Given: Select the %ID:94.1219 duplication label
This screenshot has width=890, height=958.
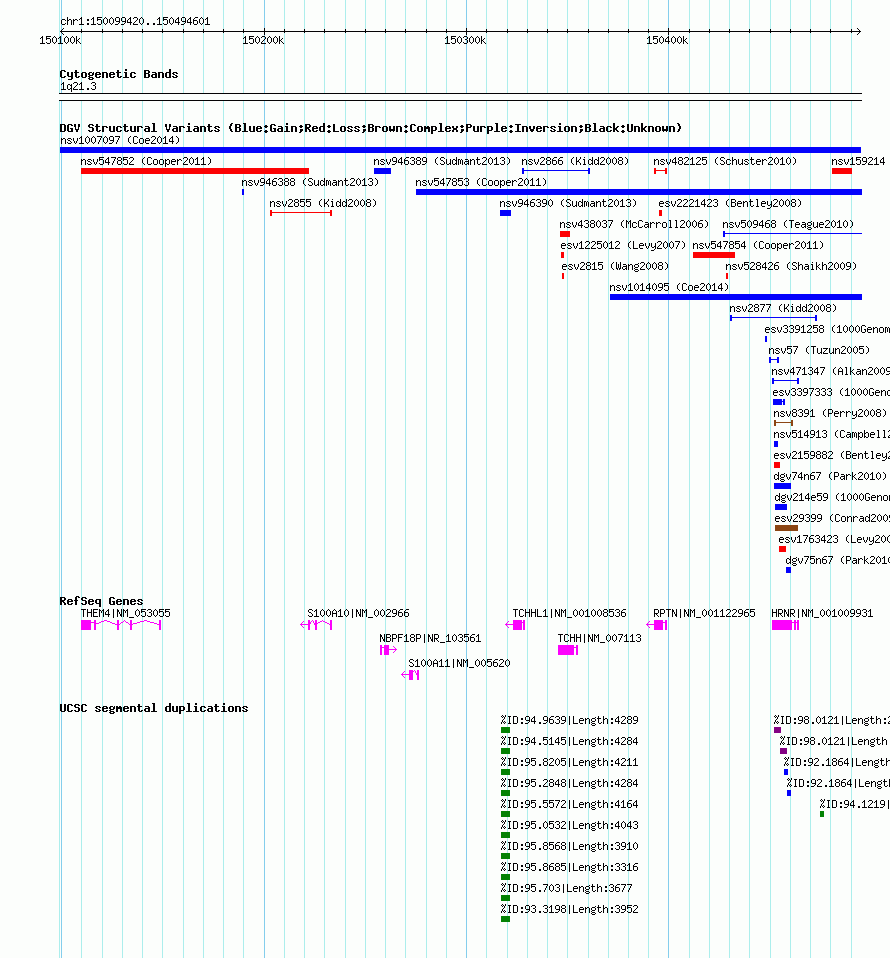Looking at the screenshot, I should (855, 804).
